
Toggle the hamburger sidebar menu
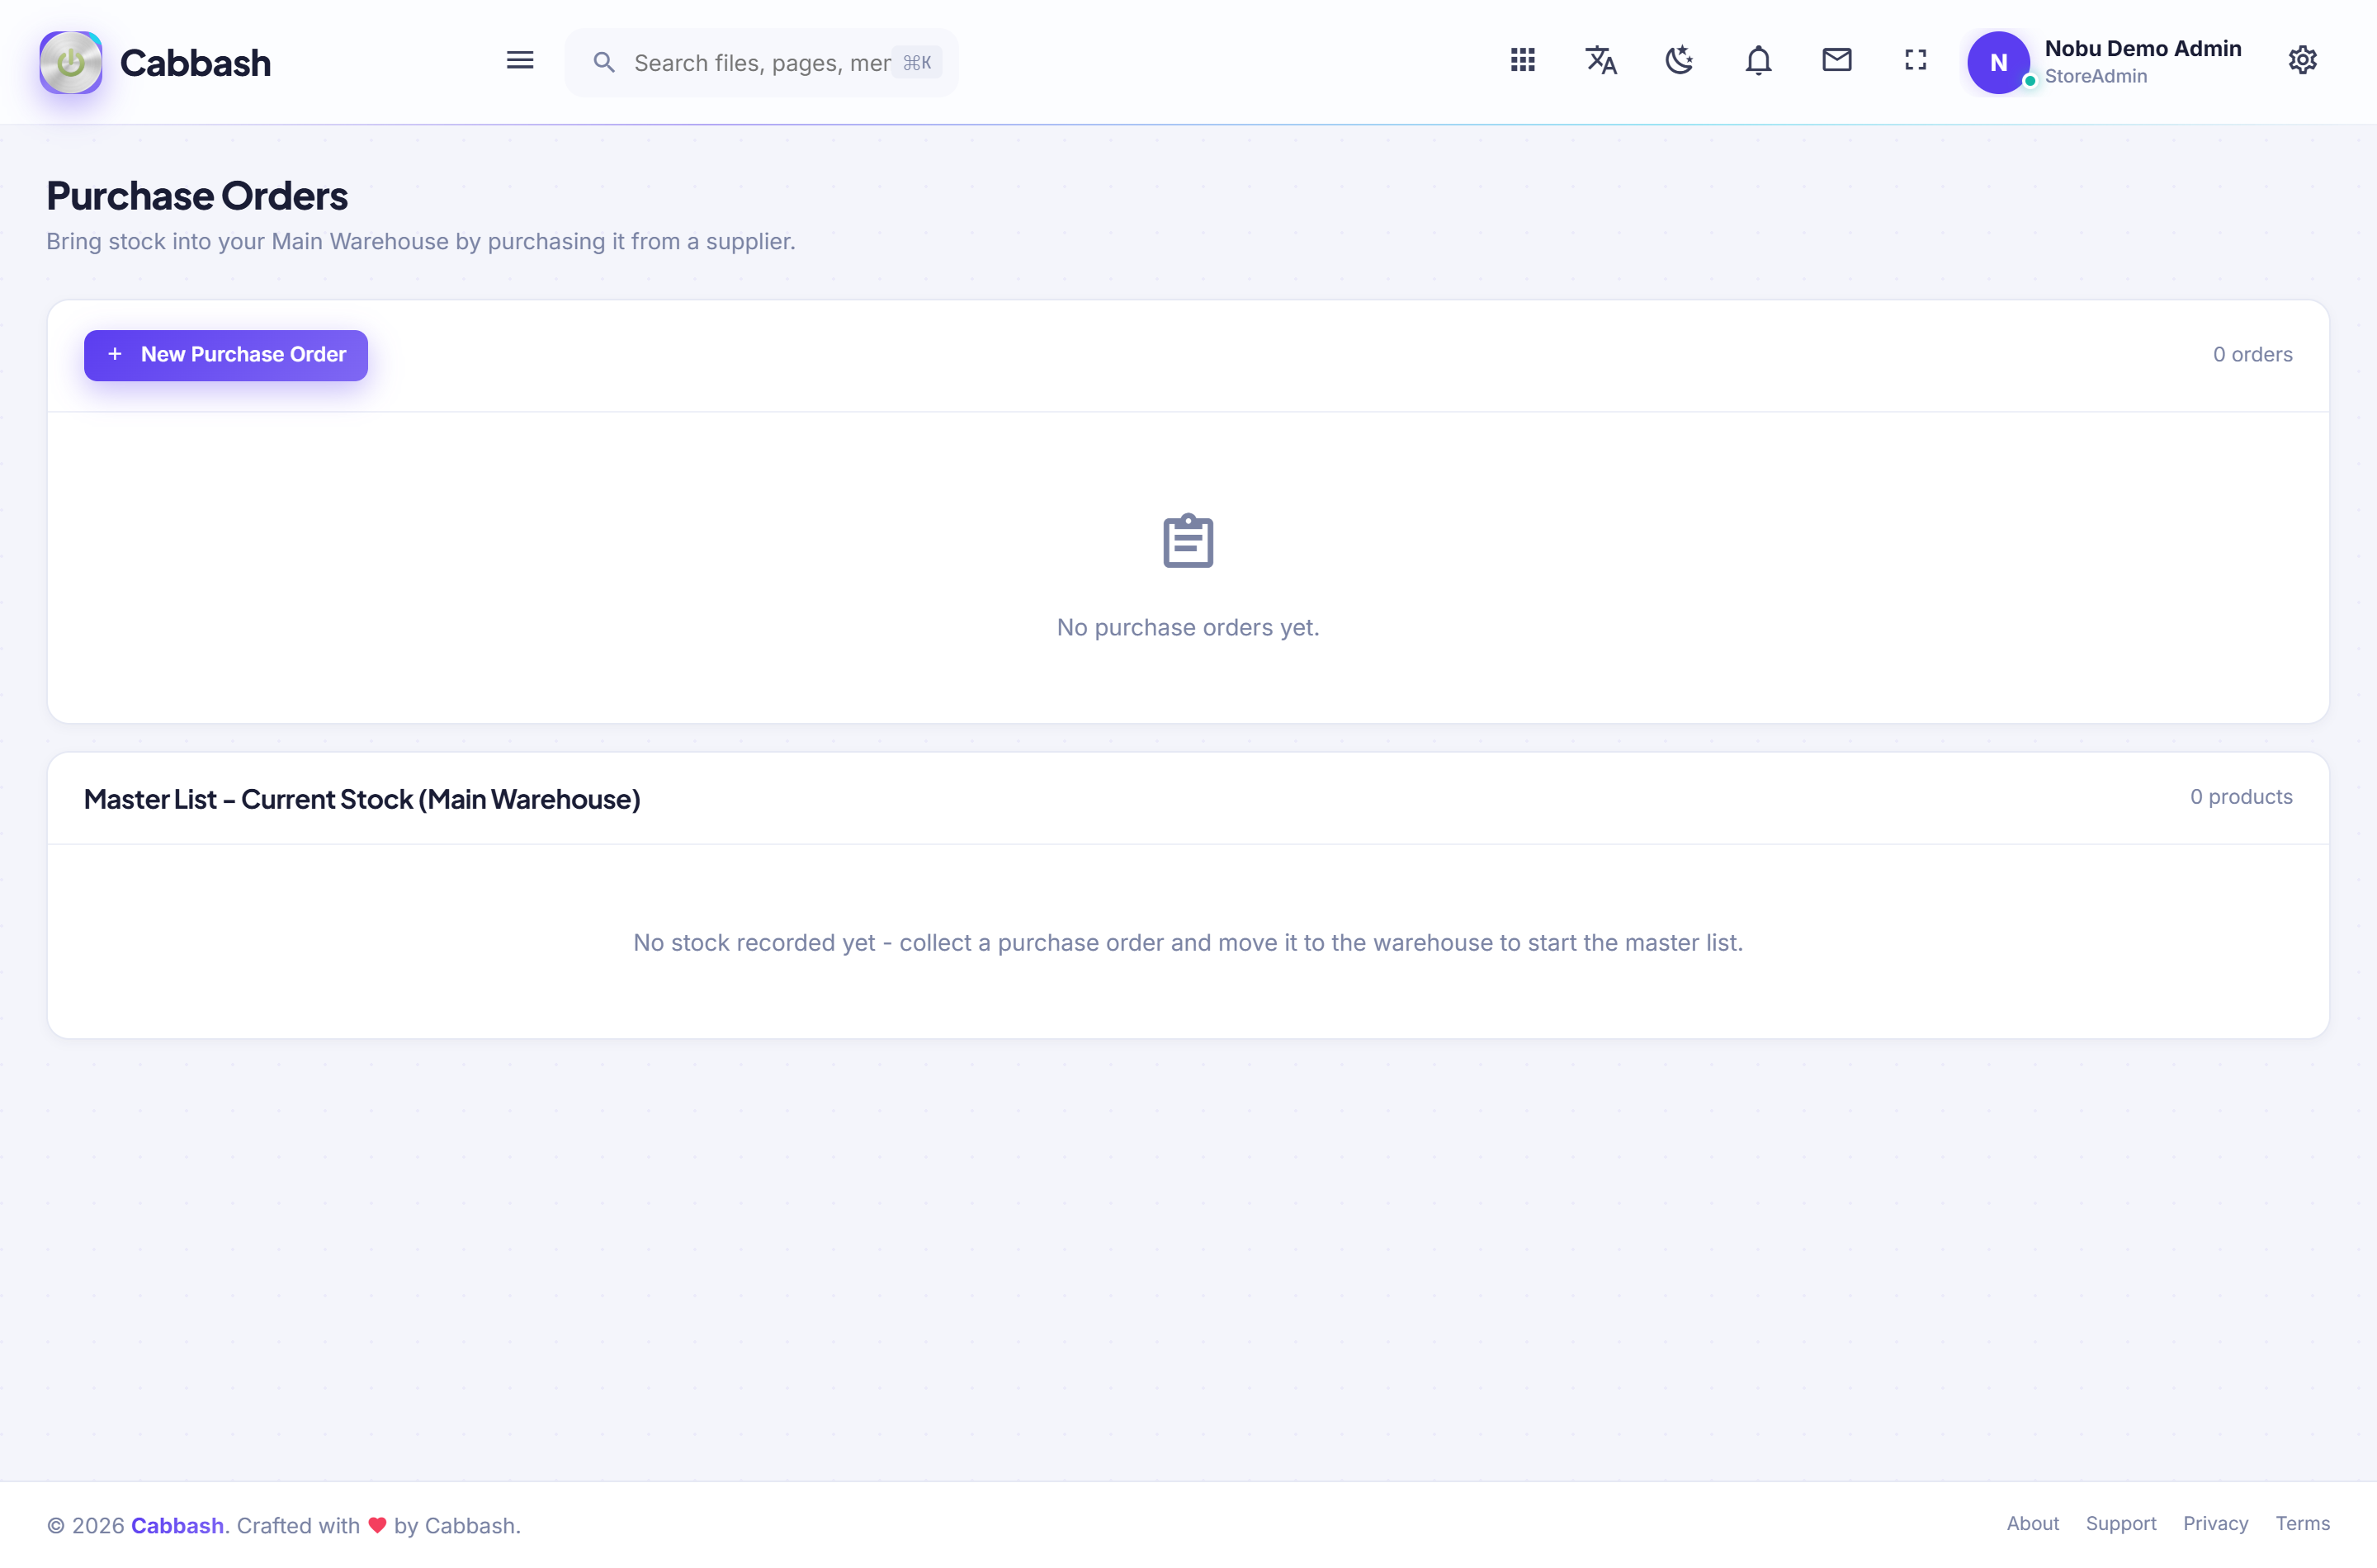pos(520,61)
